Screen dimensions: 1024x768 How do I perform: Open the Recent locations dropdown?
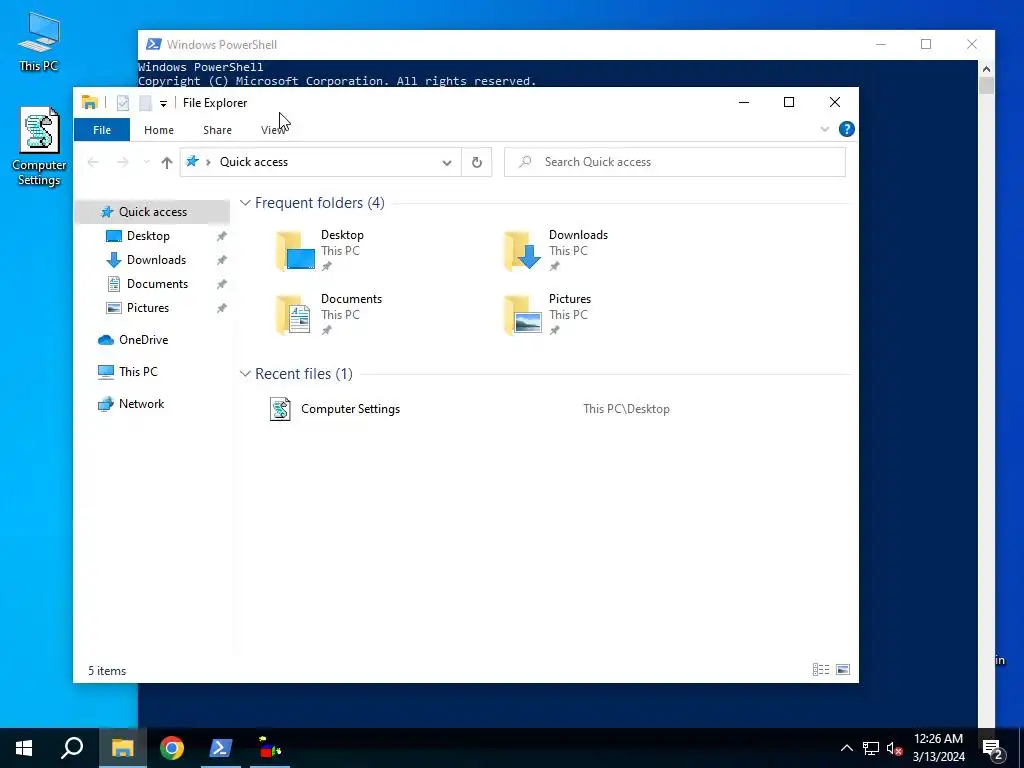(146, 162)
